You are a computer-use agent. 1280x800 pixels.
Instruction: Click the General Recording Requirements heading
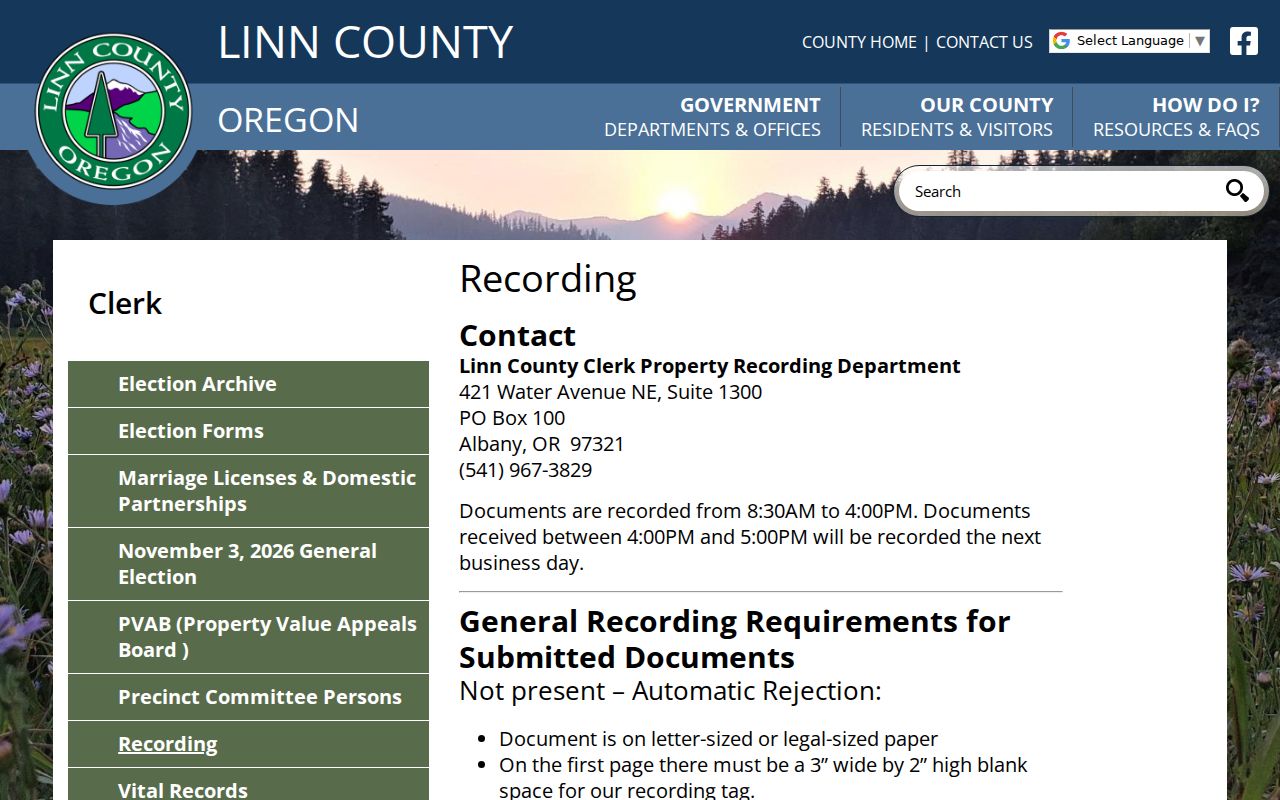735,639
